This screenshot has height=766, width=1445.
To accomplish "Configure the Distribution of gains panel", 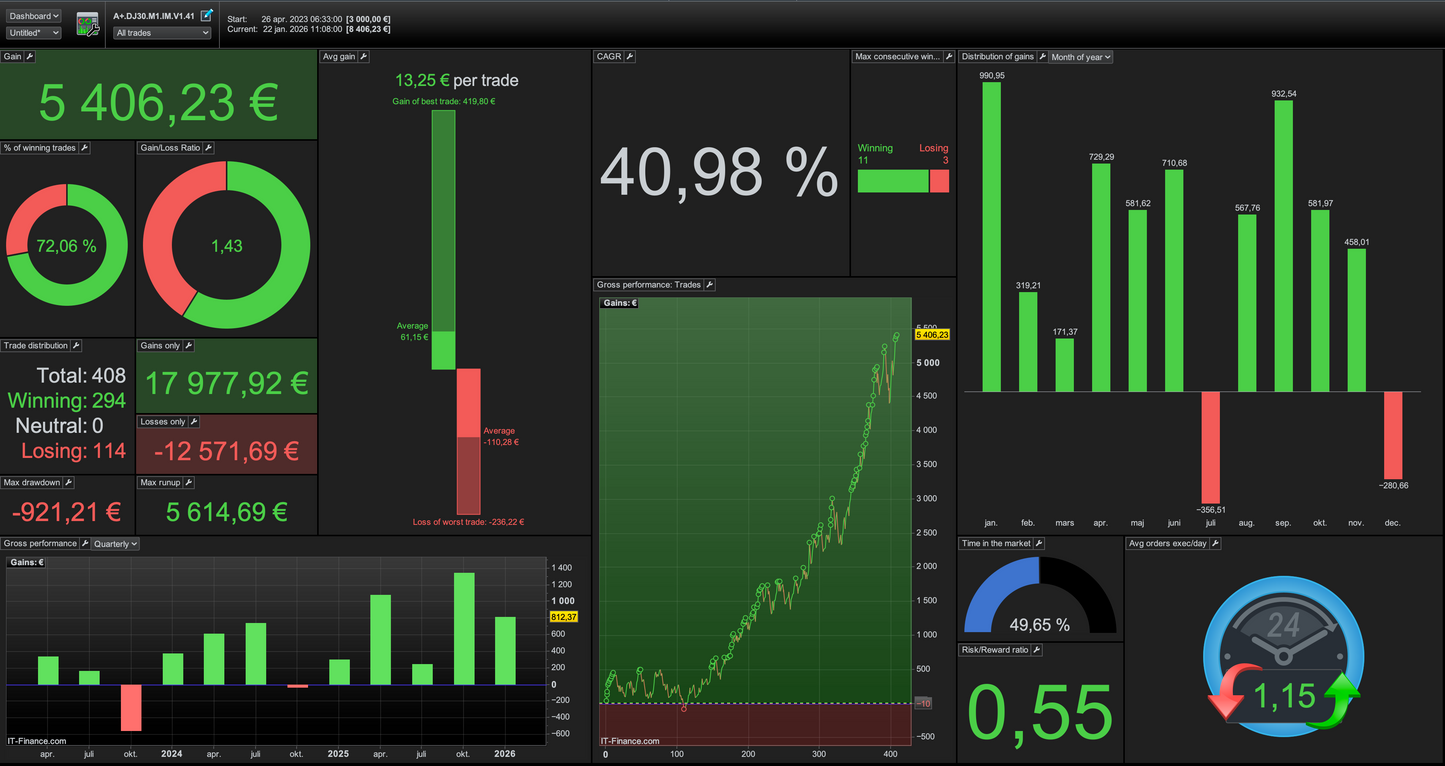I will click(1042, 56).
